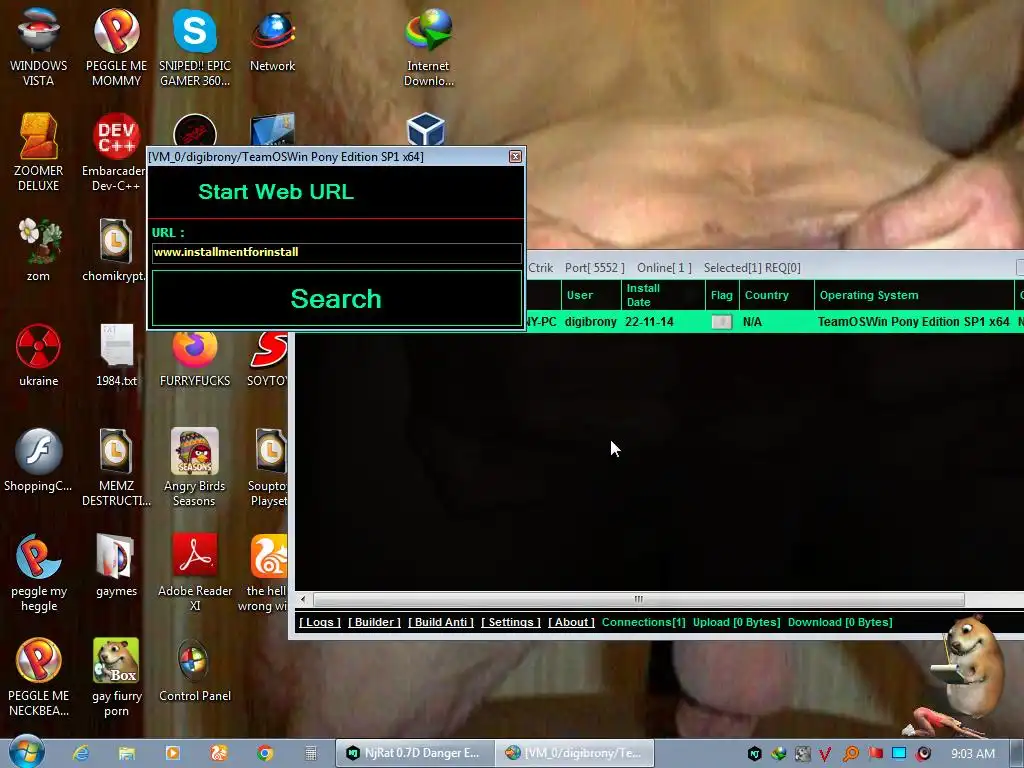Click the horizontal scrollbar thumb in NjRat
This screenshot has width=1024, height=768.
tap(639, 600)
